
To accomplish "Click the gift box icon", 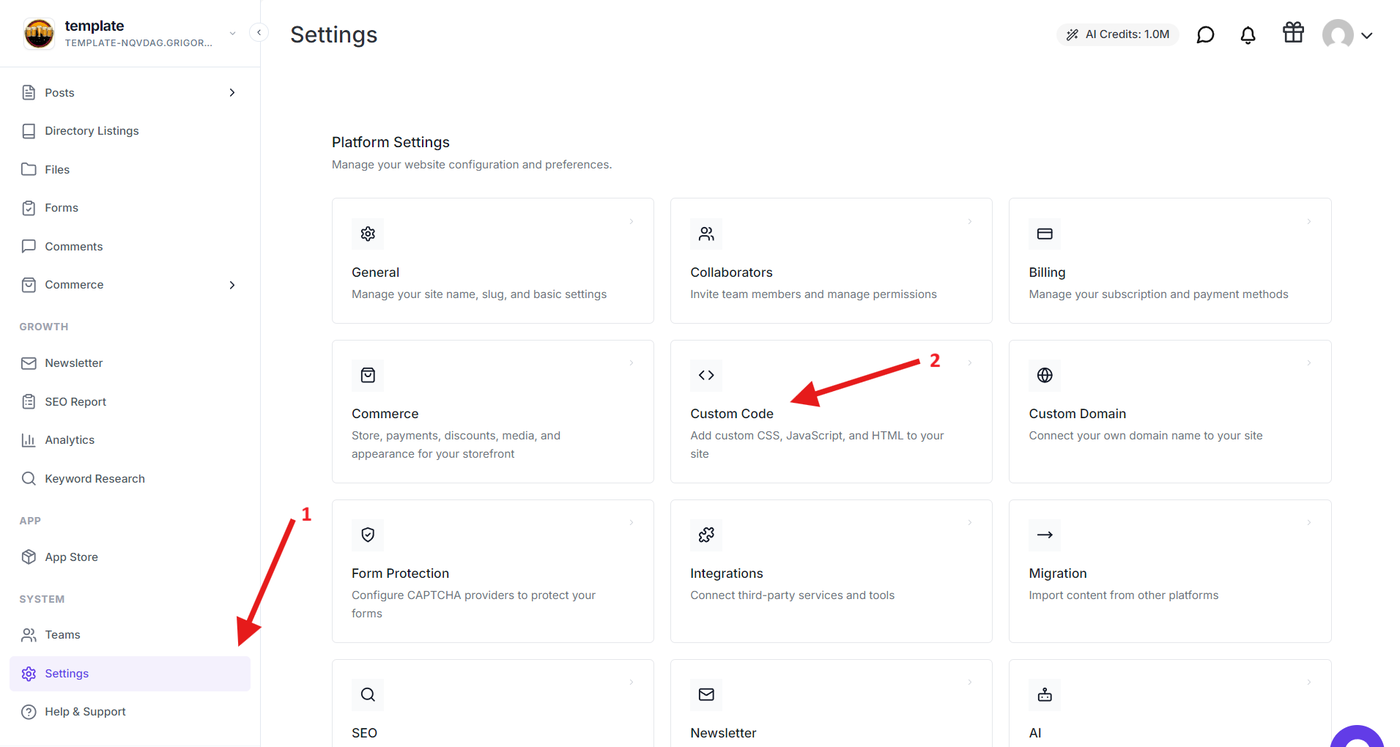I will 1293,33.
